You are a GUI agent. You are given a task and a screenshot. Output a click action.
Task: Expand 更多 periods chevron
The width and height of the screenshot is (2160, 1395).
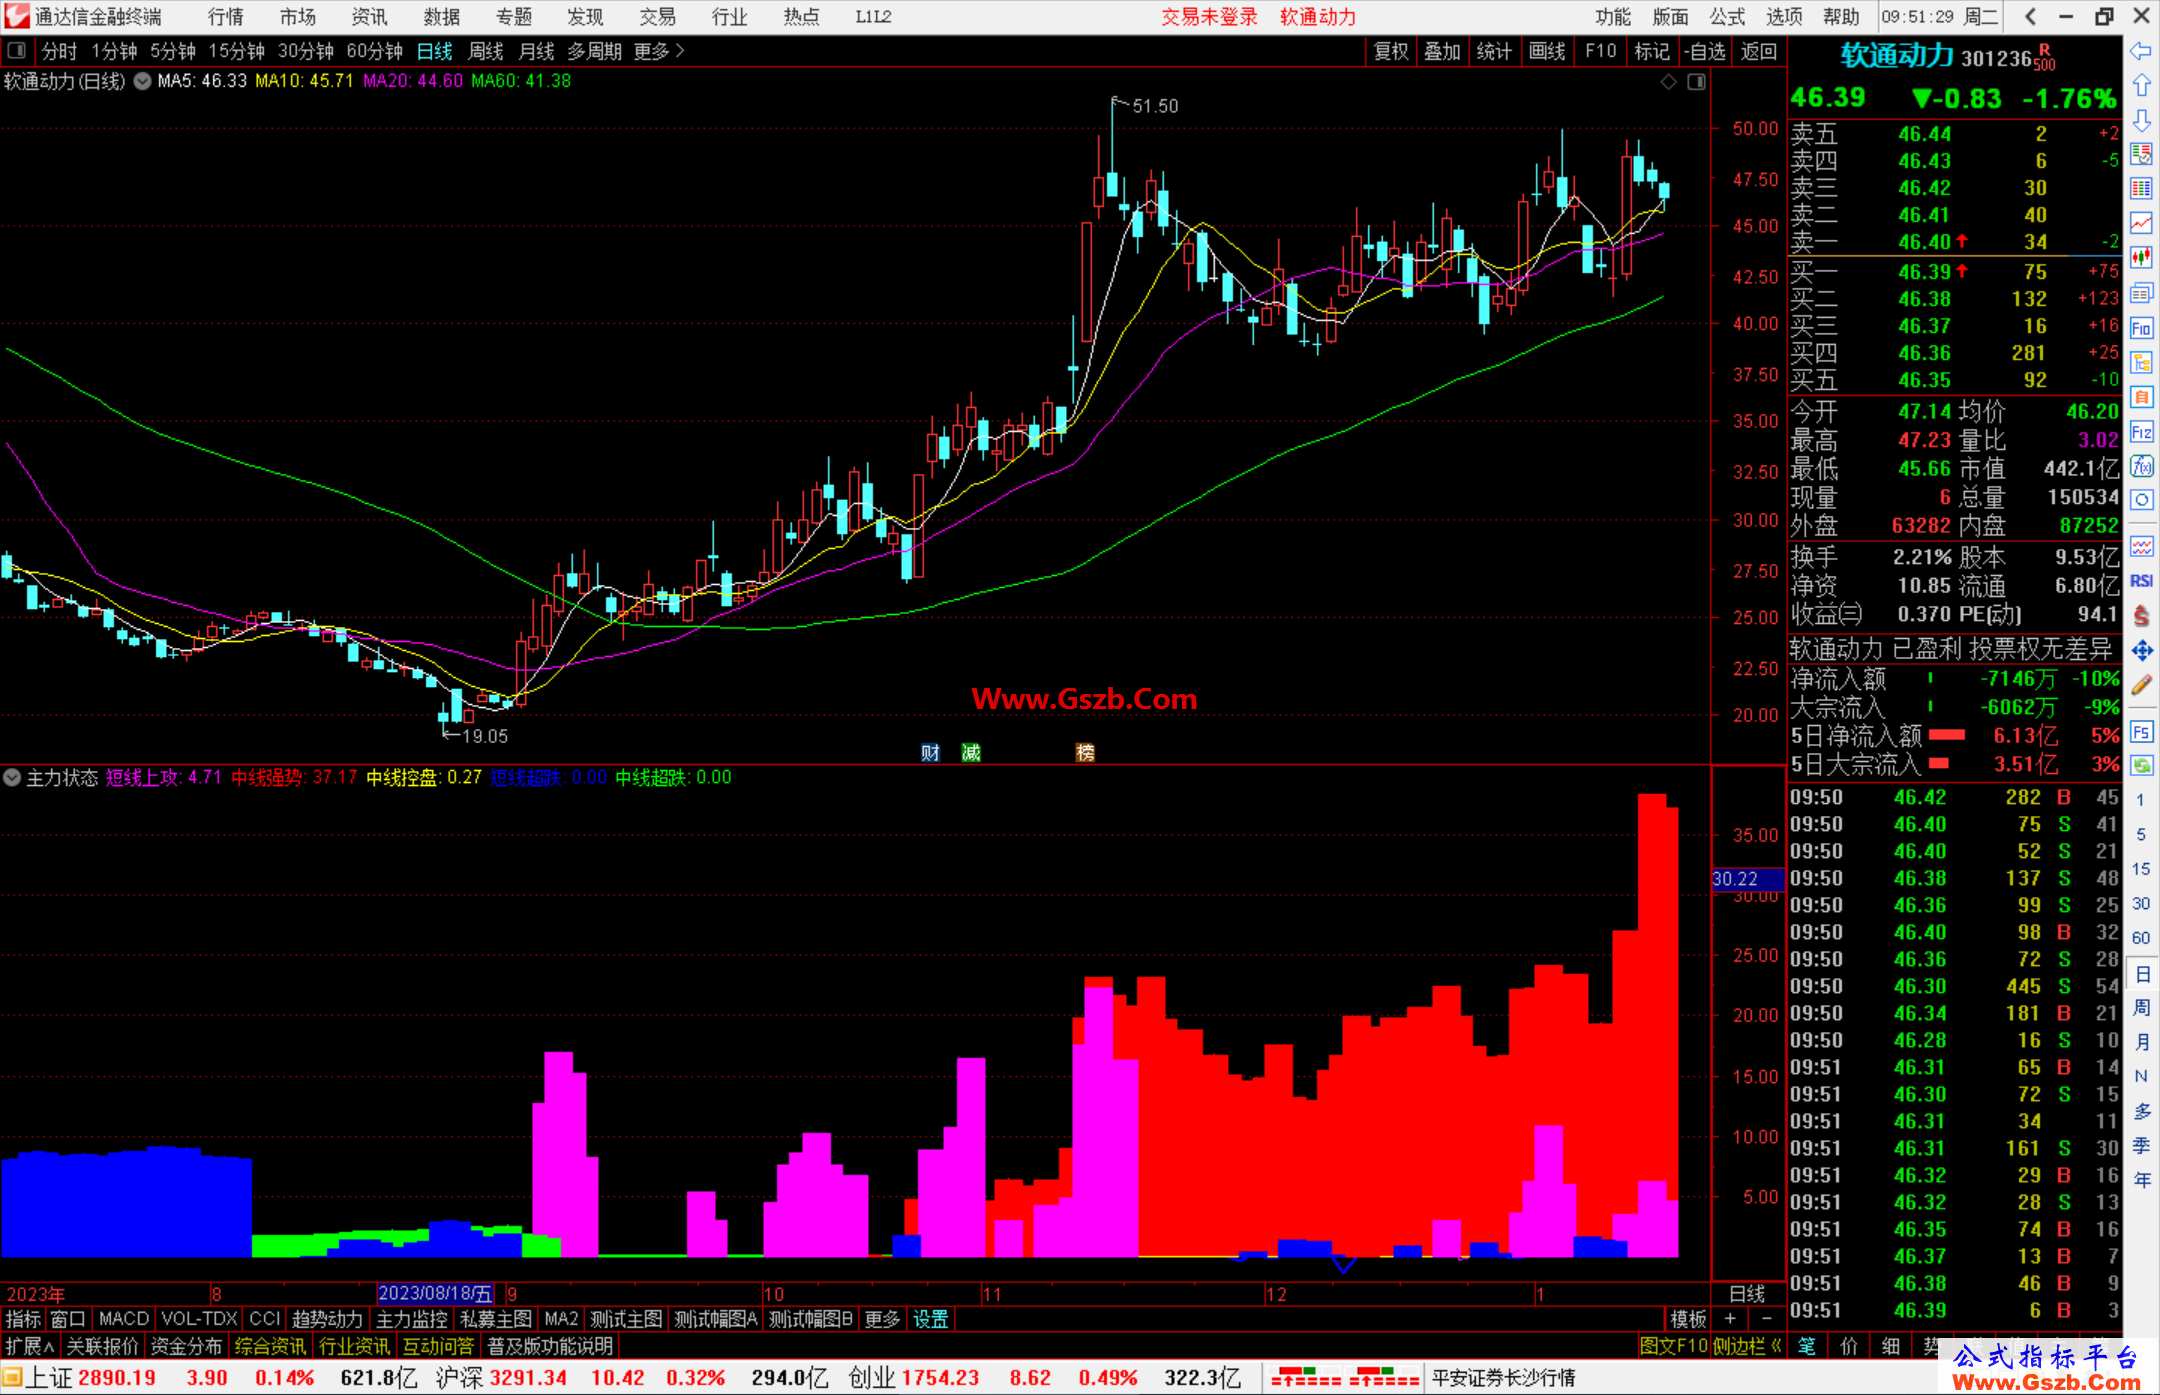point(680,51)
